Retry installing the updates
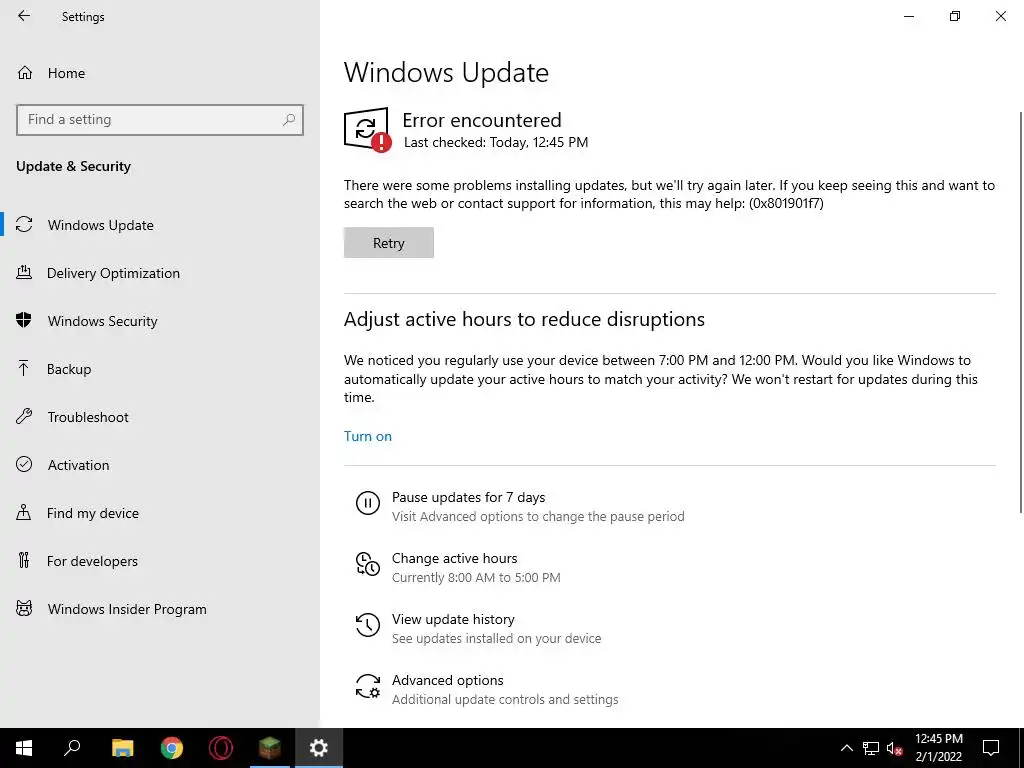This screenshot has width=1024, height=768. point(389,242)
